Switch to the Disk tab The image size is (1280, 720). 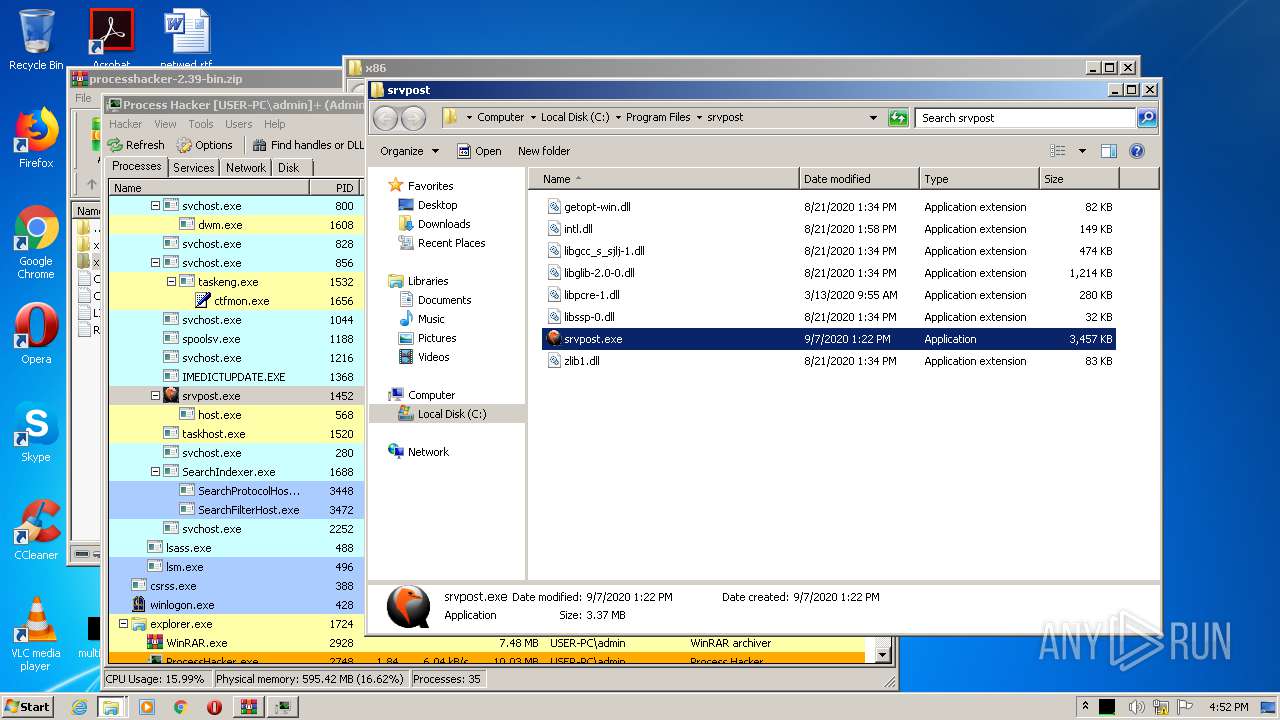[x=288, y=168]
